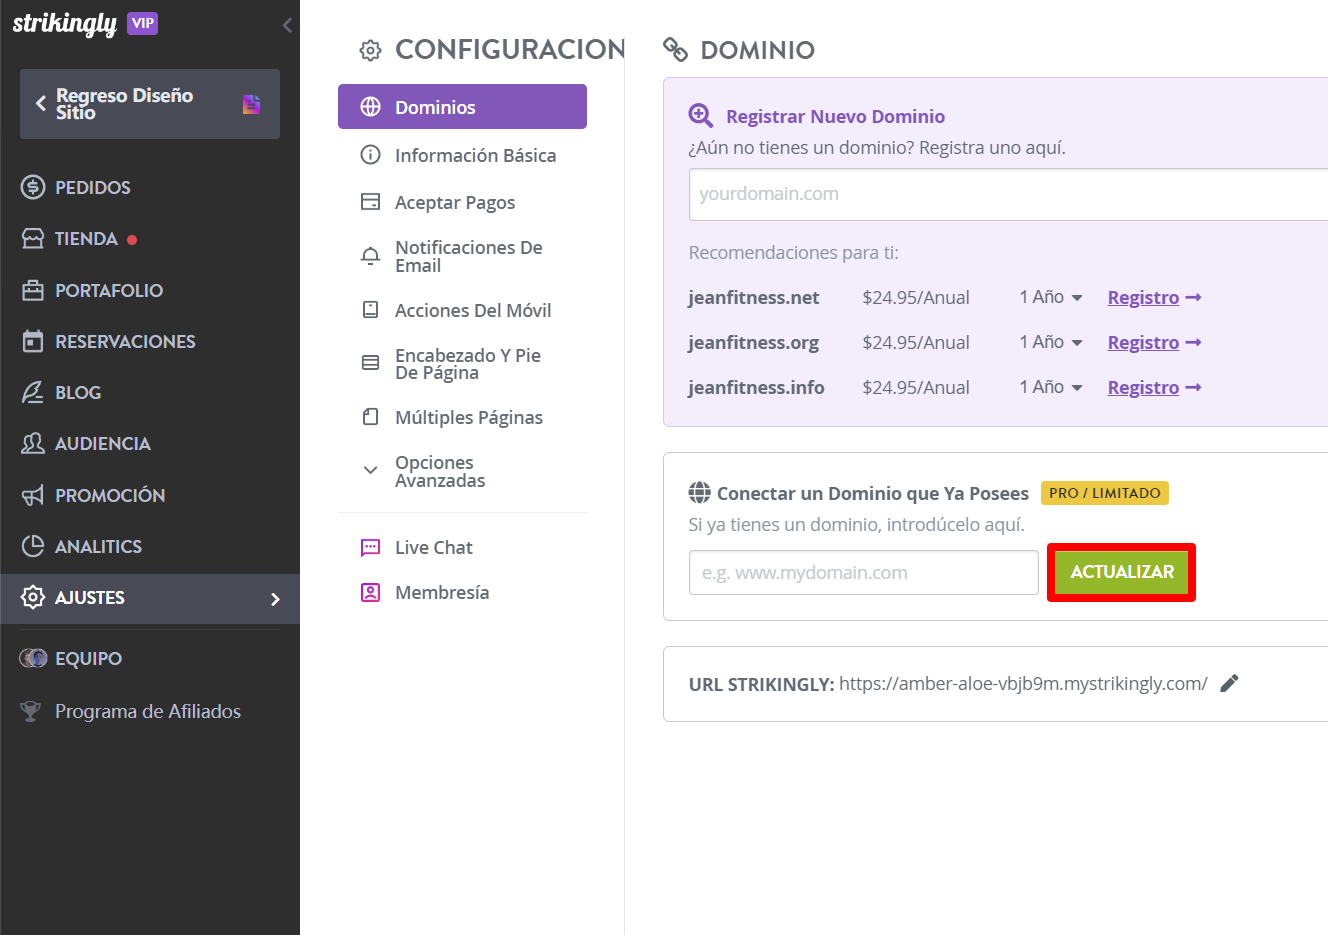Click the Dominio chain link icon

[x=675, y=49]
